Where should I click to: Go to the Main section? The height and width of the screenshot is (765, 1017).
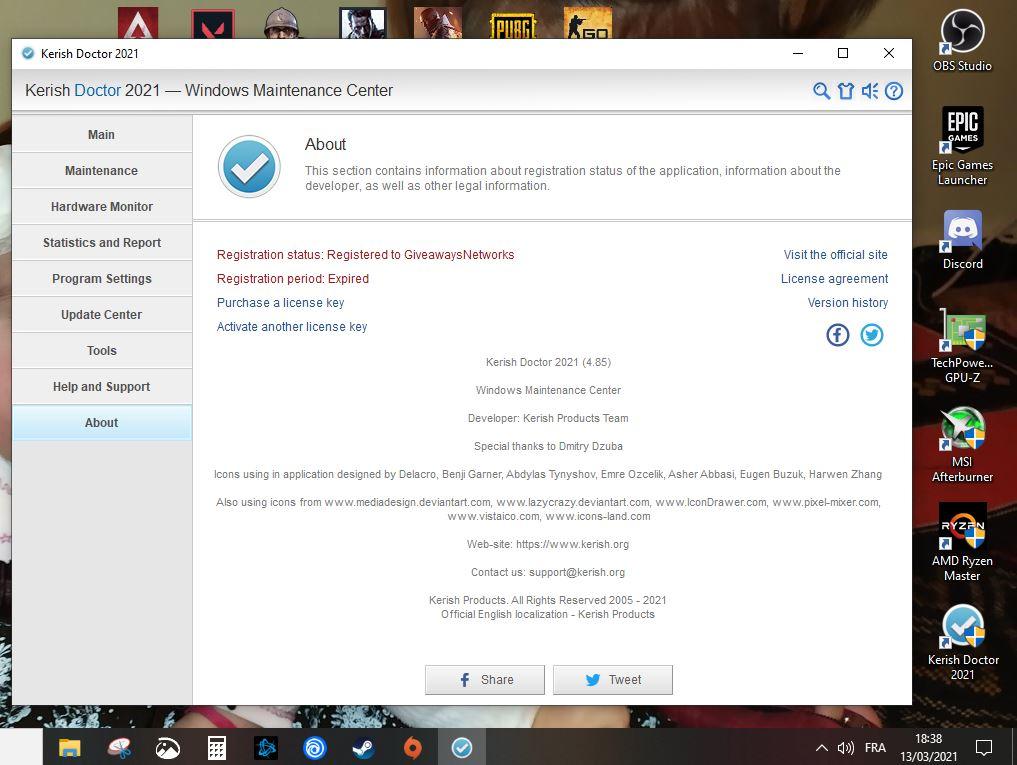click(x=102, y=134)
